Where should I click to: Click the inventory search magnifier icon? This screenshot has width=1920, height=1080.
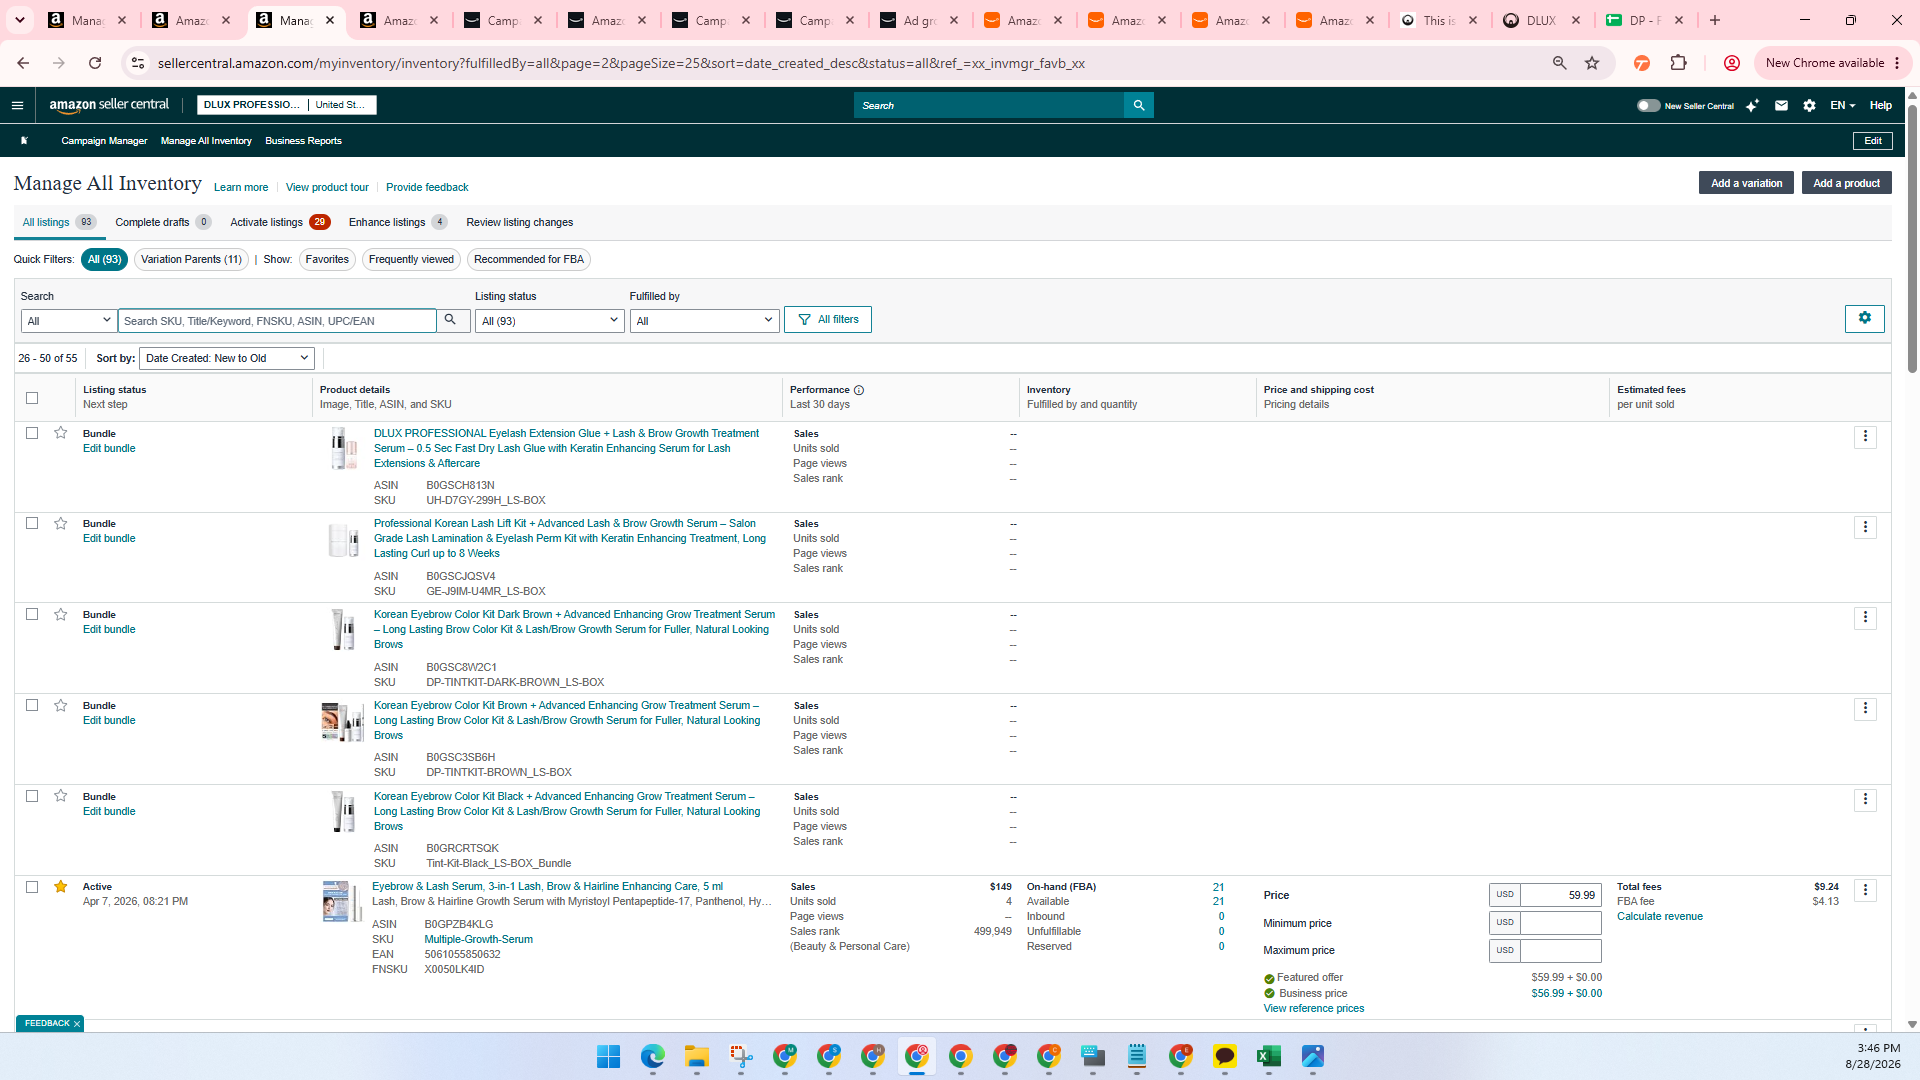[450, 320]
